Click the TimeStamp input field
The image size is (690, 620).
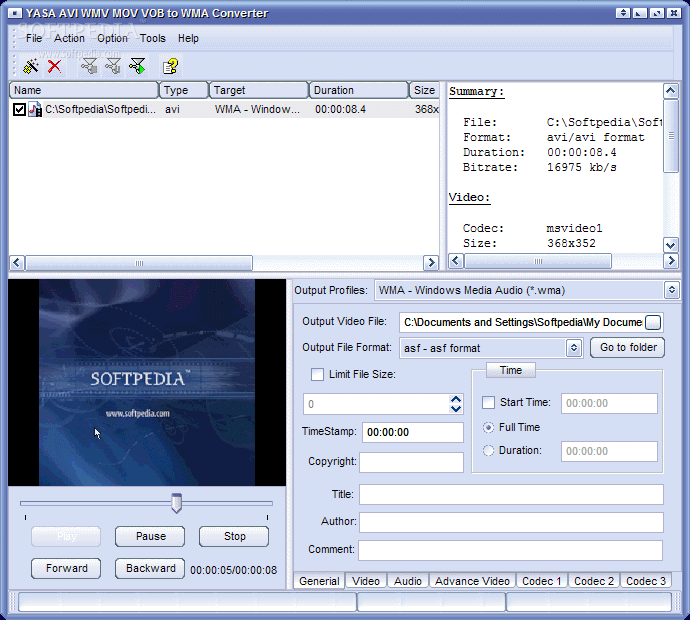[413, 433]
